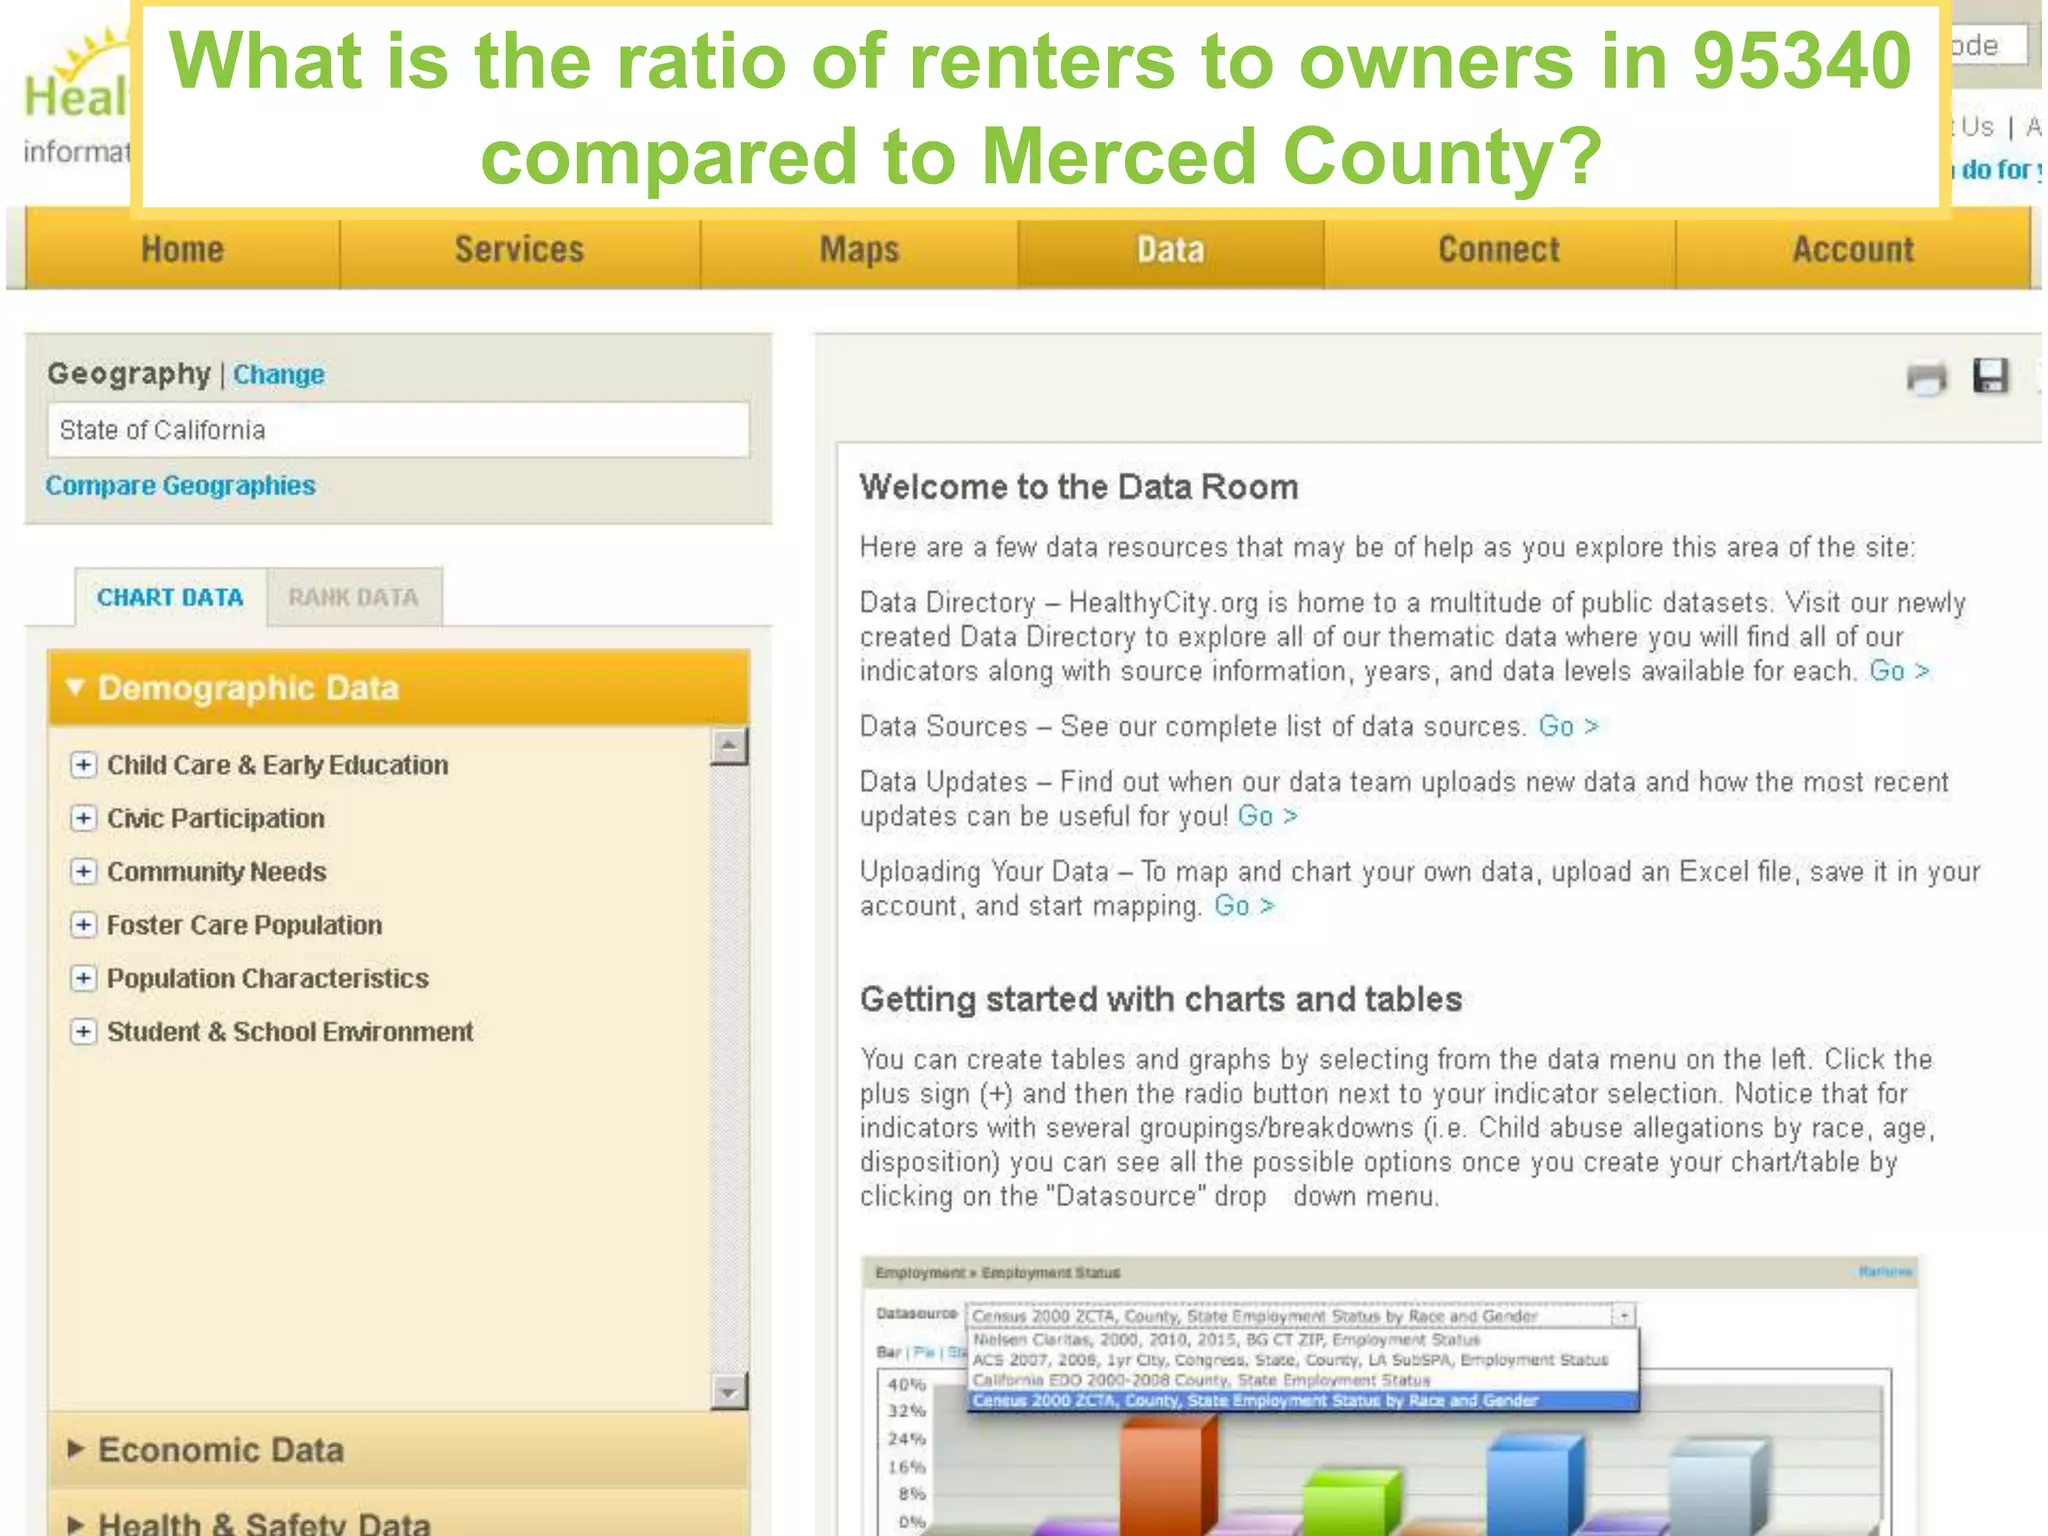The height and width of the screenshot is (1536, 2048).
Task: Open the Services menu
Action: pos(519,249)
